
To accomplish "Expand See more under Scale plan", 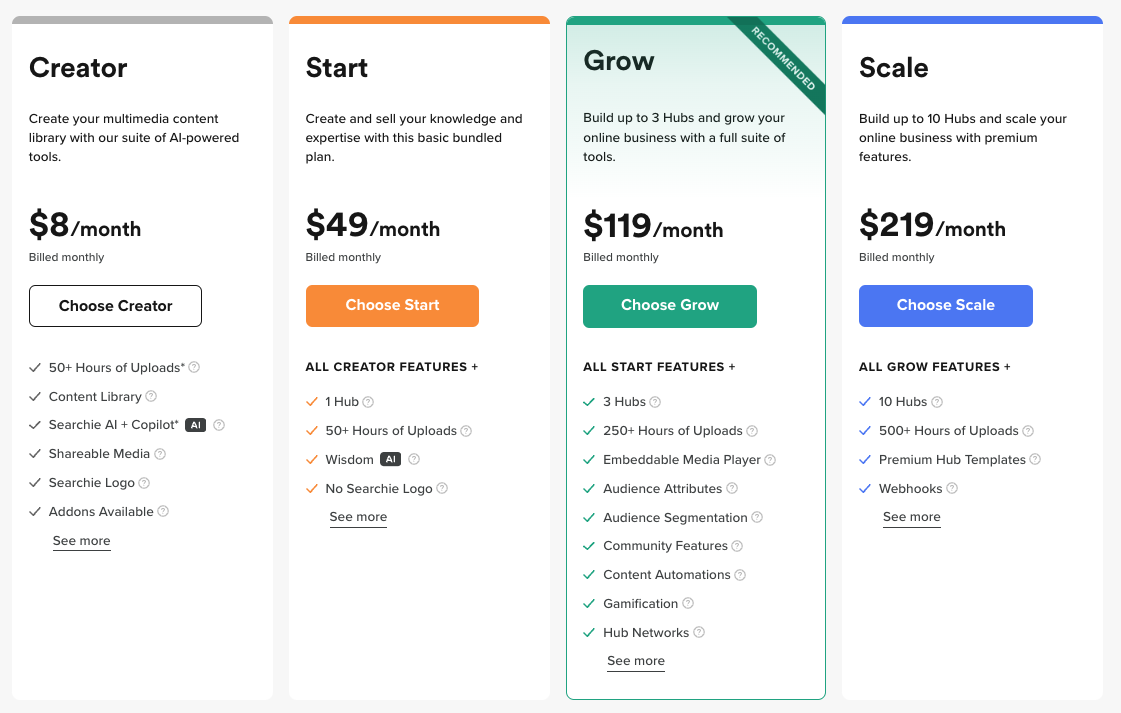I will tap(911, 517).
